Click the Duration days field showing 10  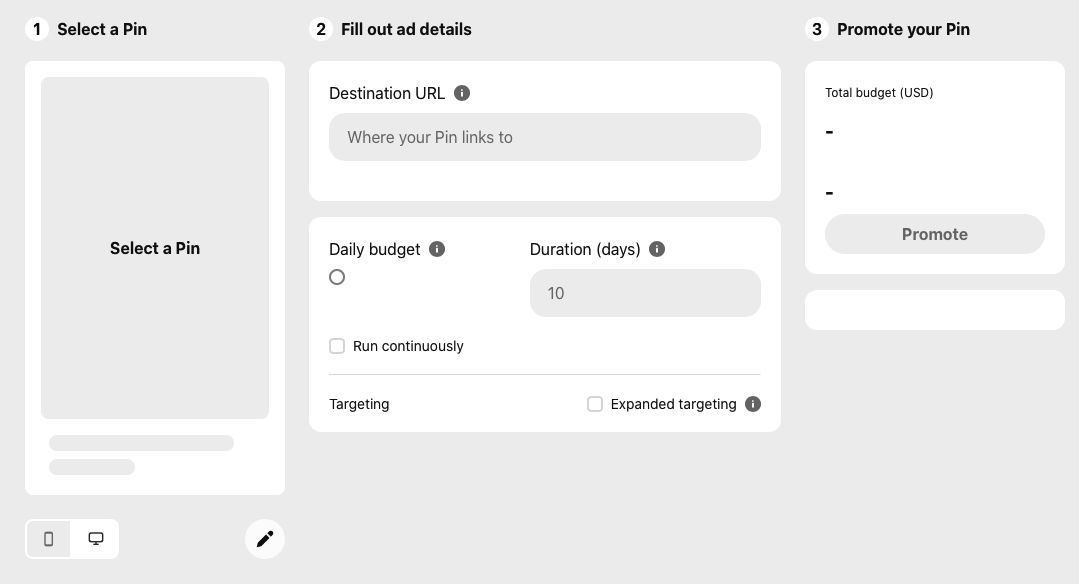click(644, 293)
